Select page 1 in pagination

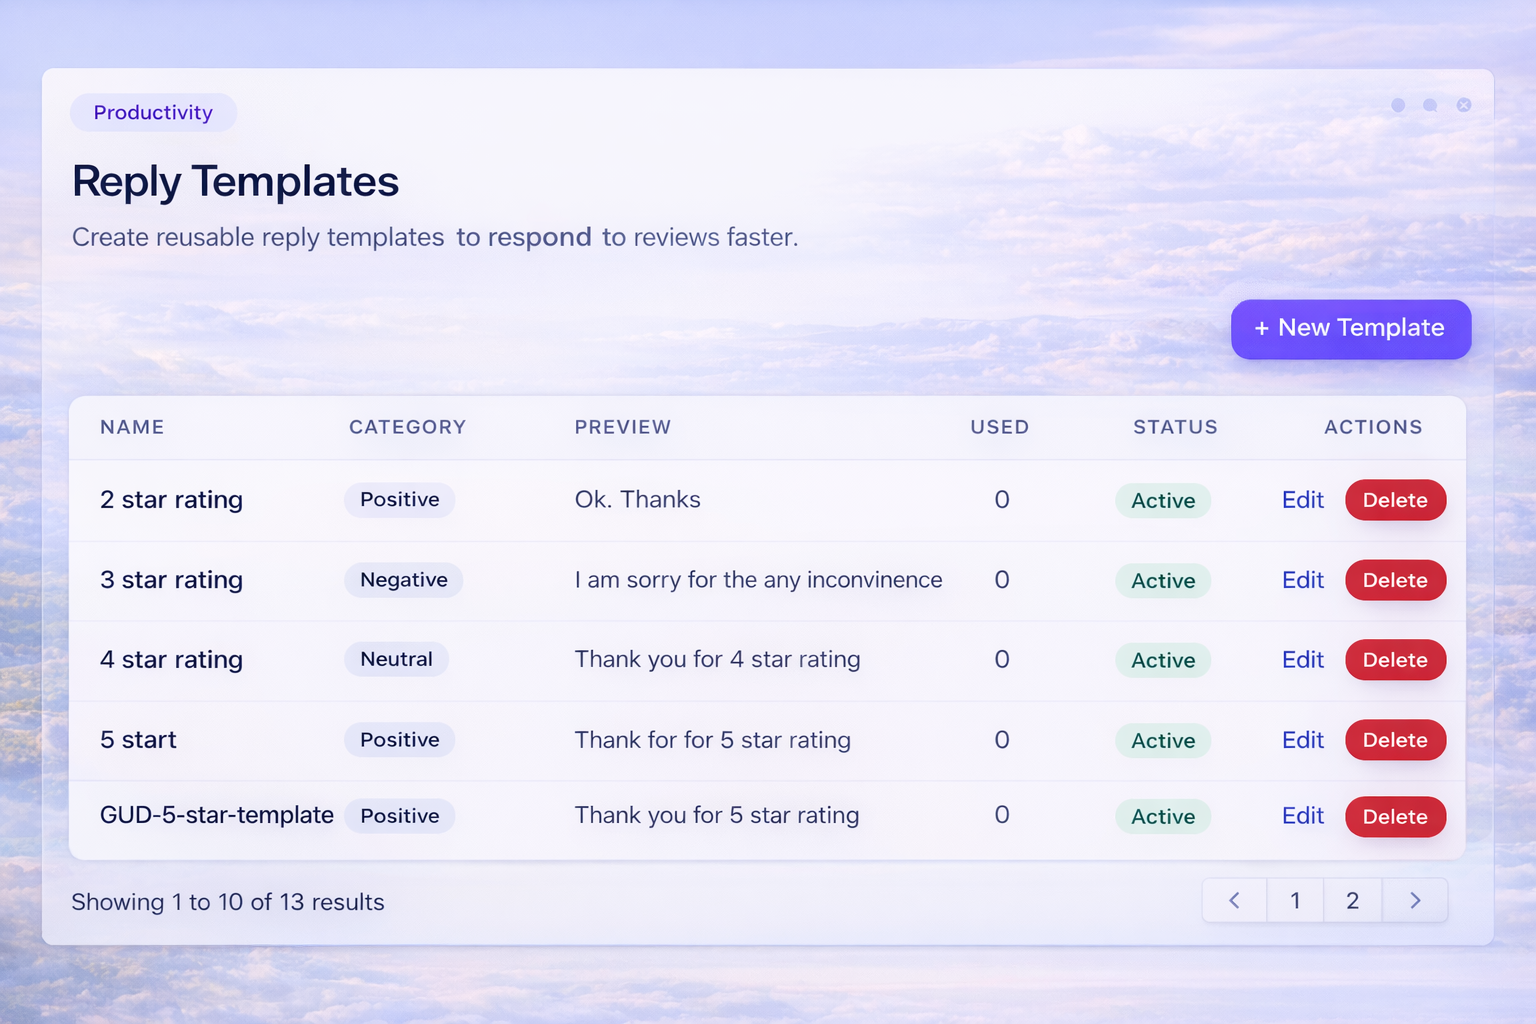[1295, 901]
